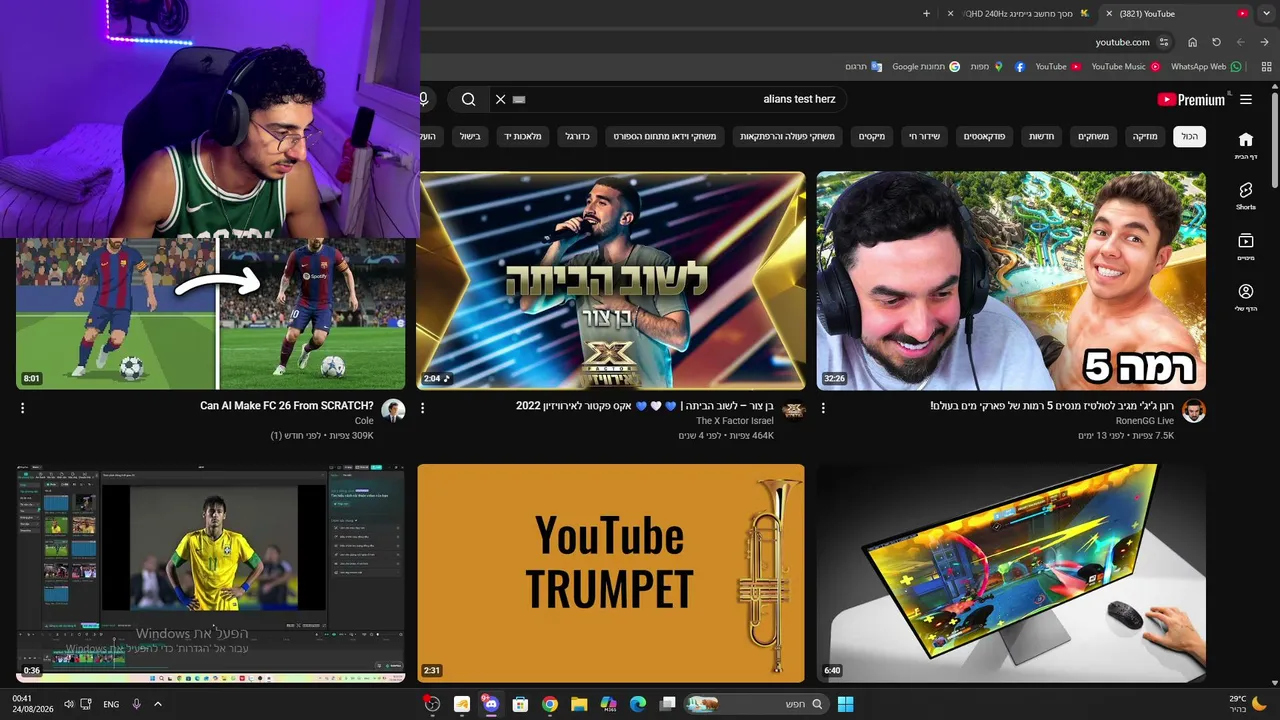The image size is (1280, 720).
Task: Open the YouTube TRUMPET video thumbnail
Action: [x=611, y=573]
